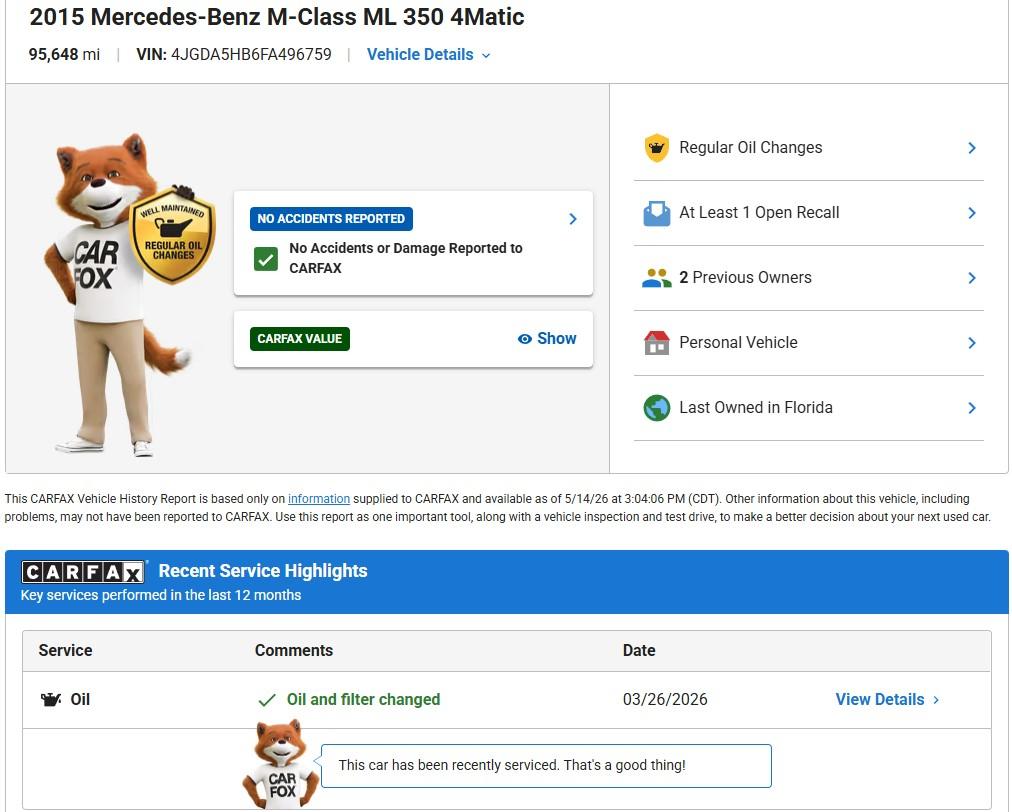Click the Service column header

pos(65,651)
